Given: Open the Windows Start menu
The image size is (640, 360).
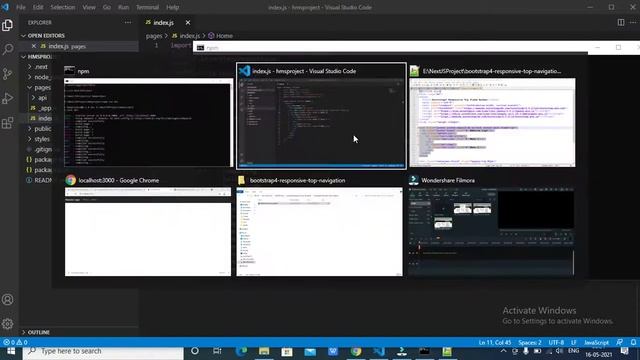Looking at the screenshot, I should click(11, 351).
